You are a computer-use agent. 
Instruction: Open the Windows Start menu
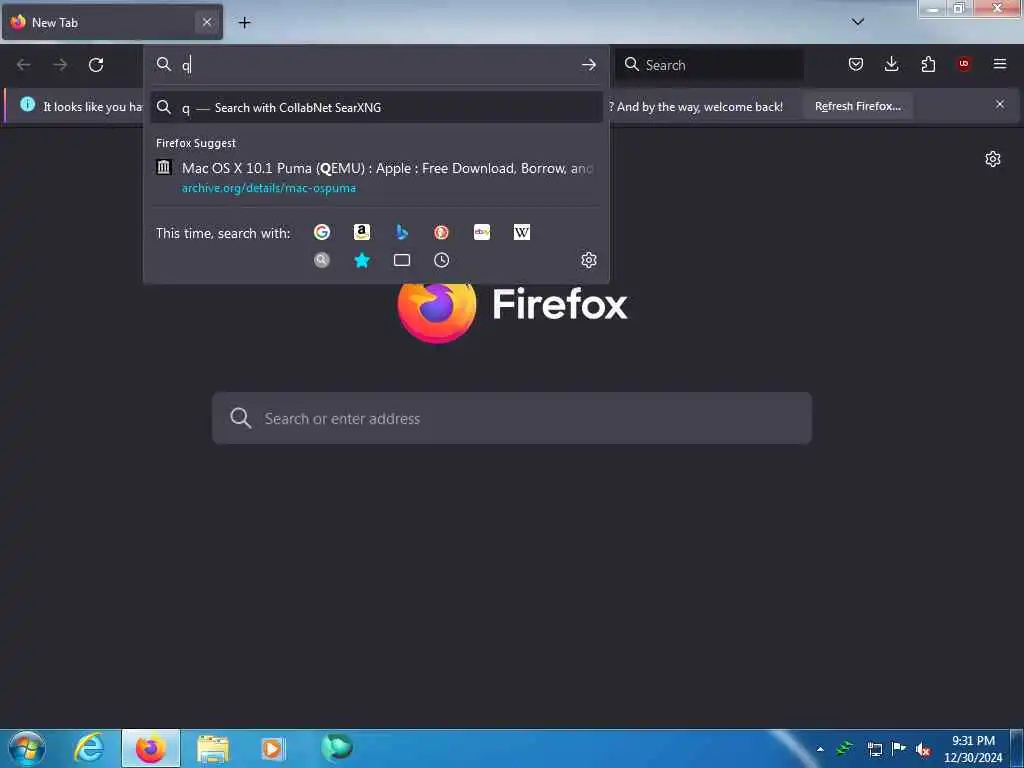tap(27, 748)
